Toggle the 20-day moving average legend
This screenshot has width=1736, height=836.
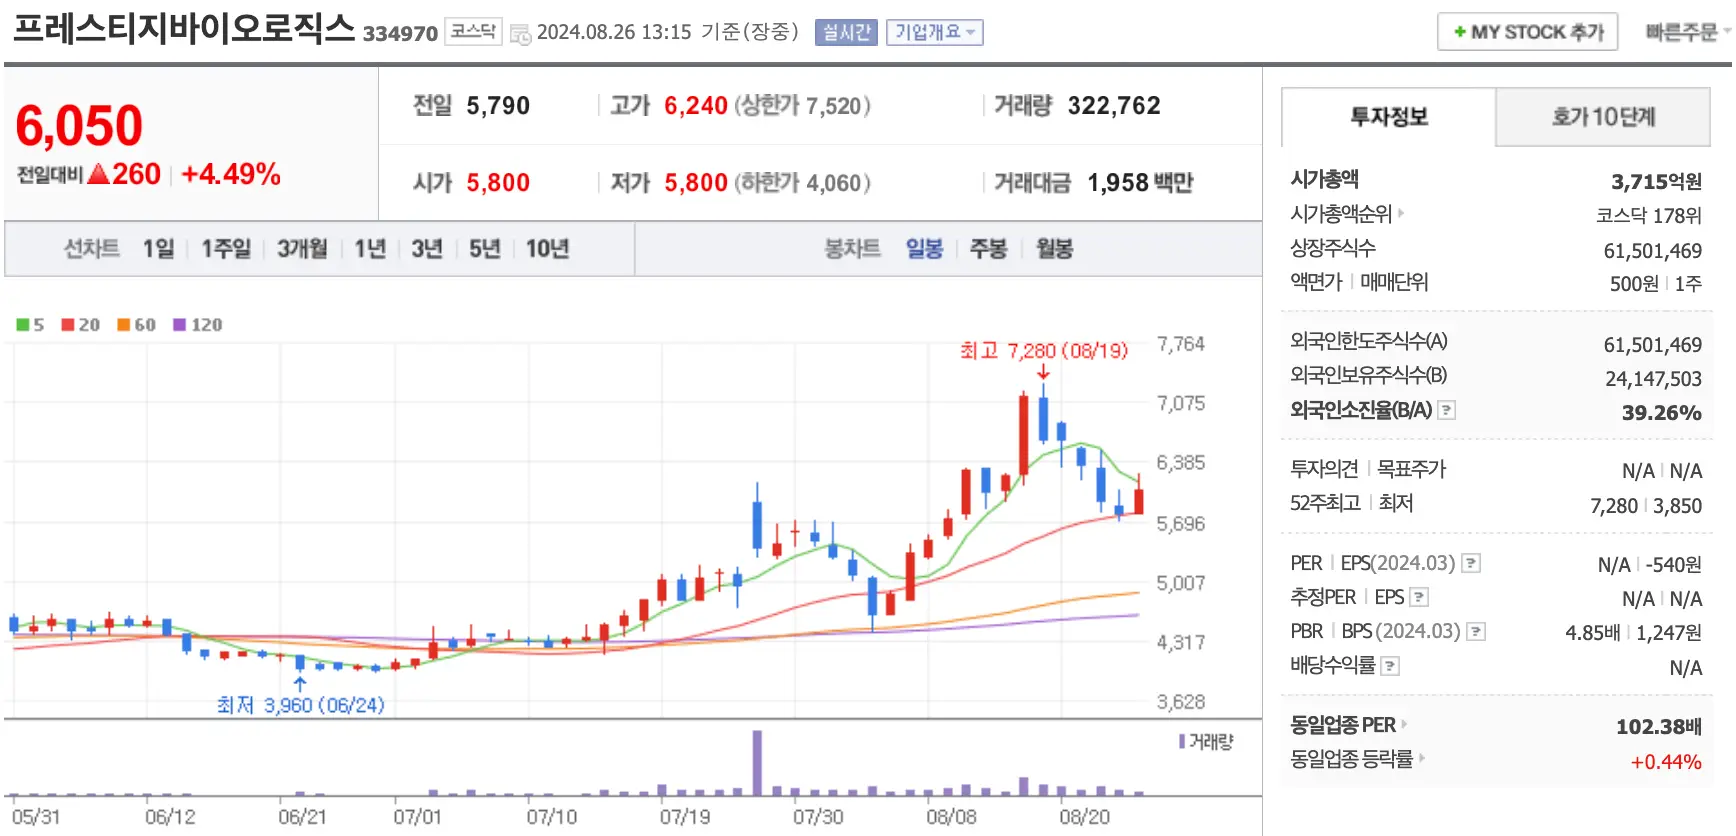[x=81, y=324]
